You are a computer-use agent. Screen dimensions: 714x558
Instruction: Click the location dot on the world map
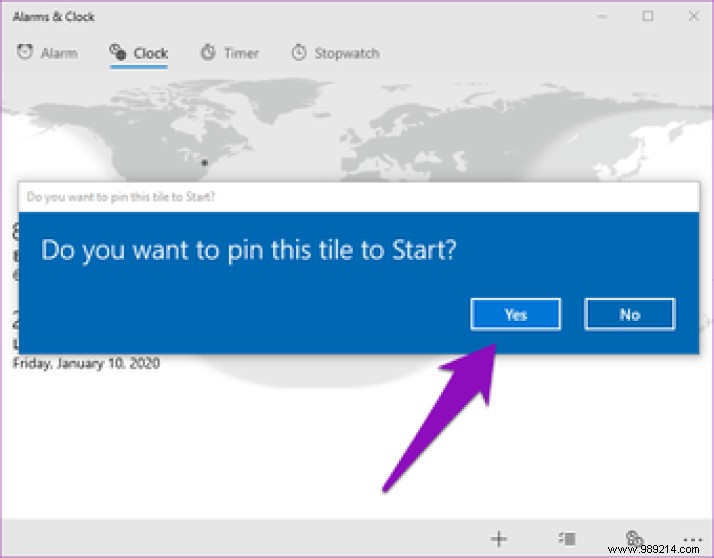(x=204, y=162)
